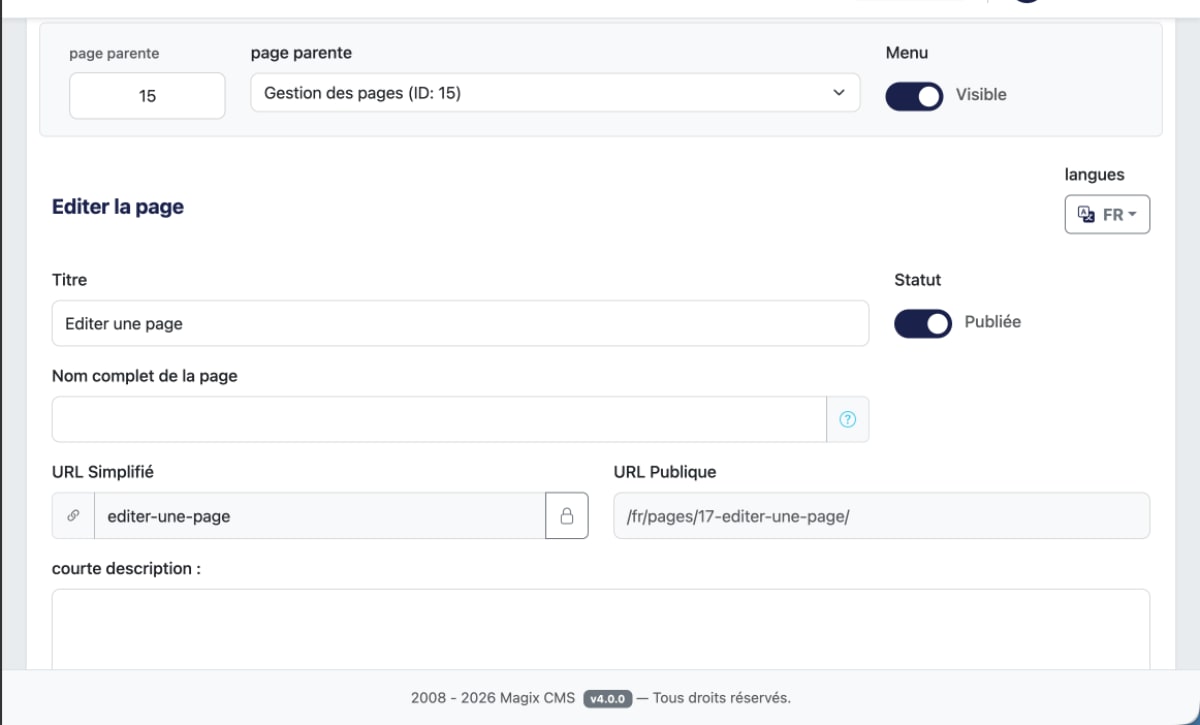Click the Nom complet de la page field

coord(439,420)
